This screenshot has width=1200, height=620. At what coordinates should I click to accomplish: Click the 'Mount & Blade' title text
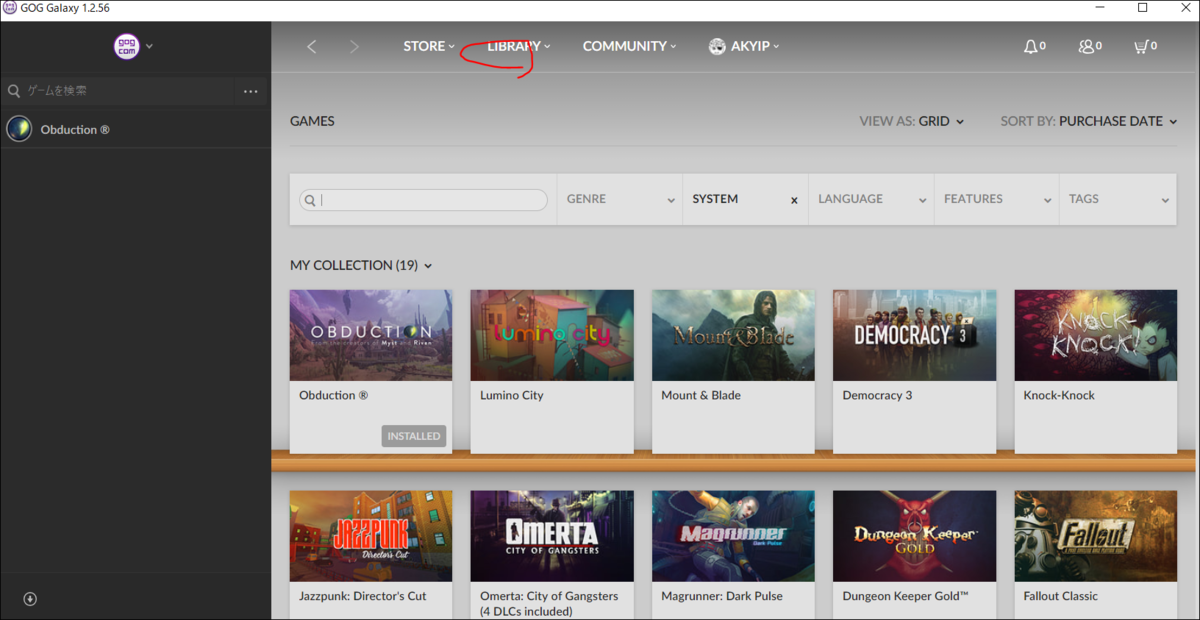[x=701, y=395]
